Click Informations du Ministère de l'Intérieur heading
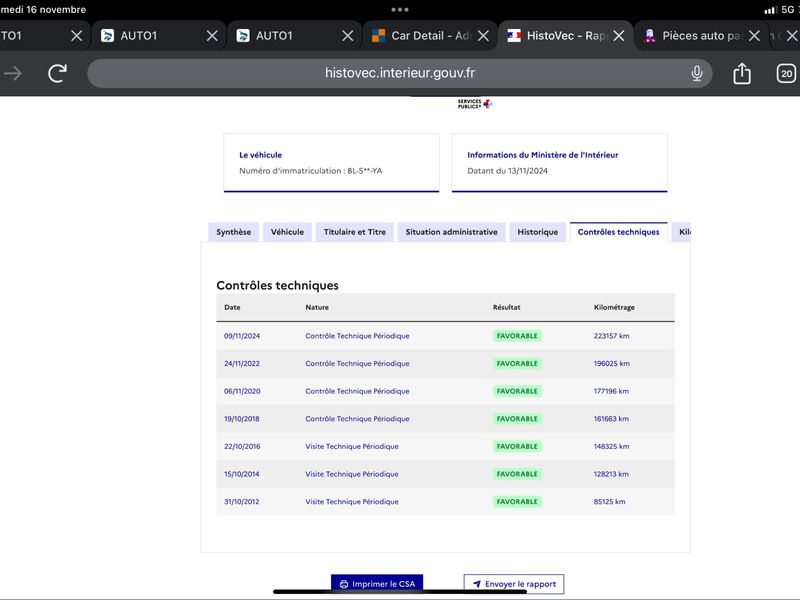The height and width of the screenshot is (600, 800). [542, 155]
